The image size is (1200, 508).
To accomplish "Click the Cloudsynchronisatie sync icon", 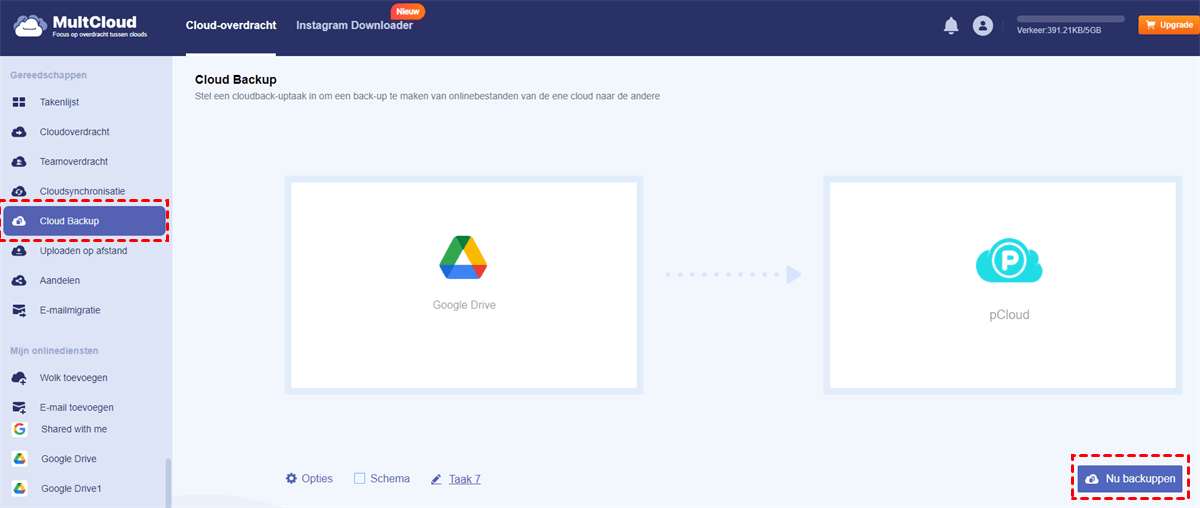I will click(x=19, y=191).
